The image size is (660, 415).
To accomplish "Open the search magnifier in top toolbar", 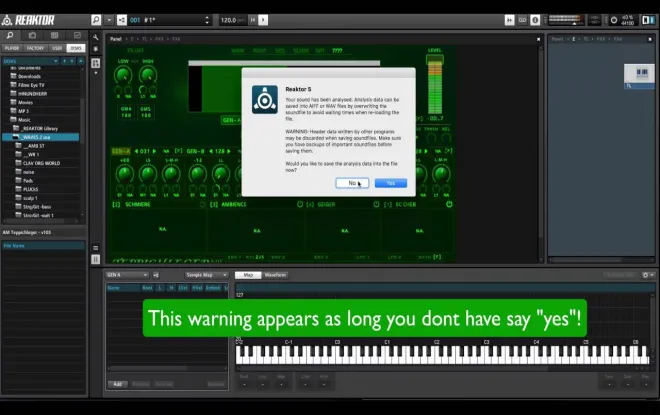I will 96,20.
